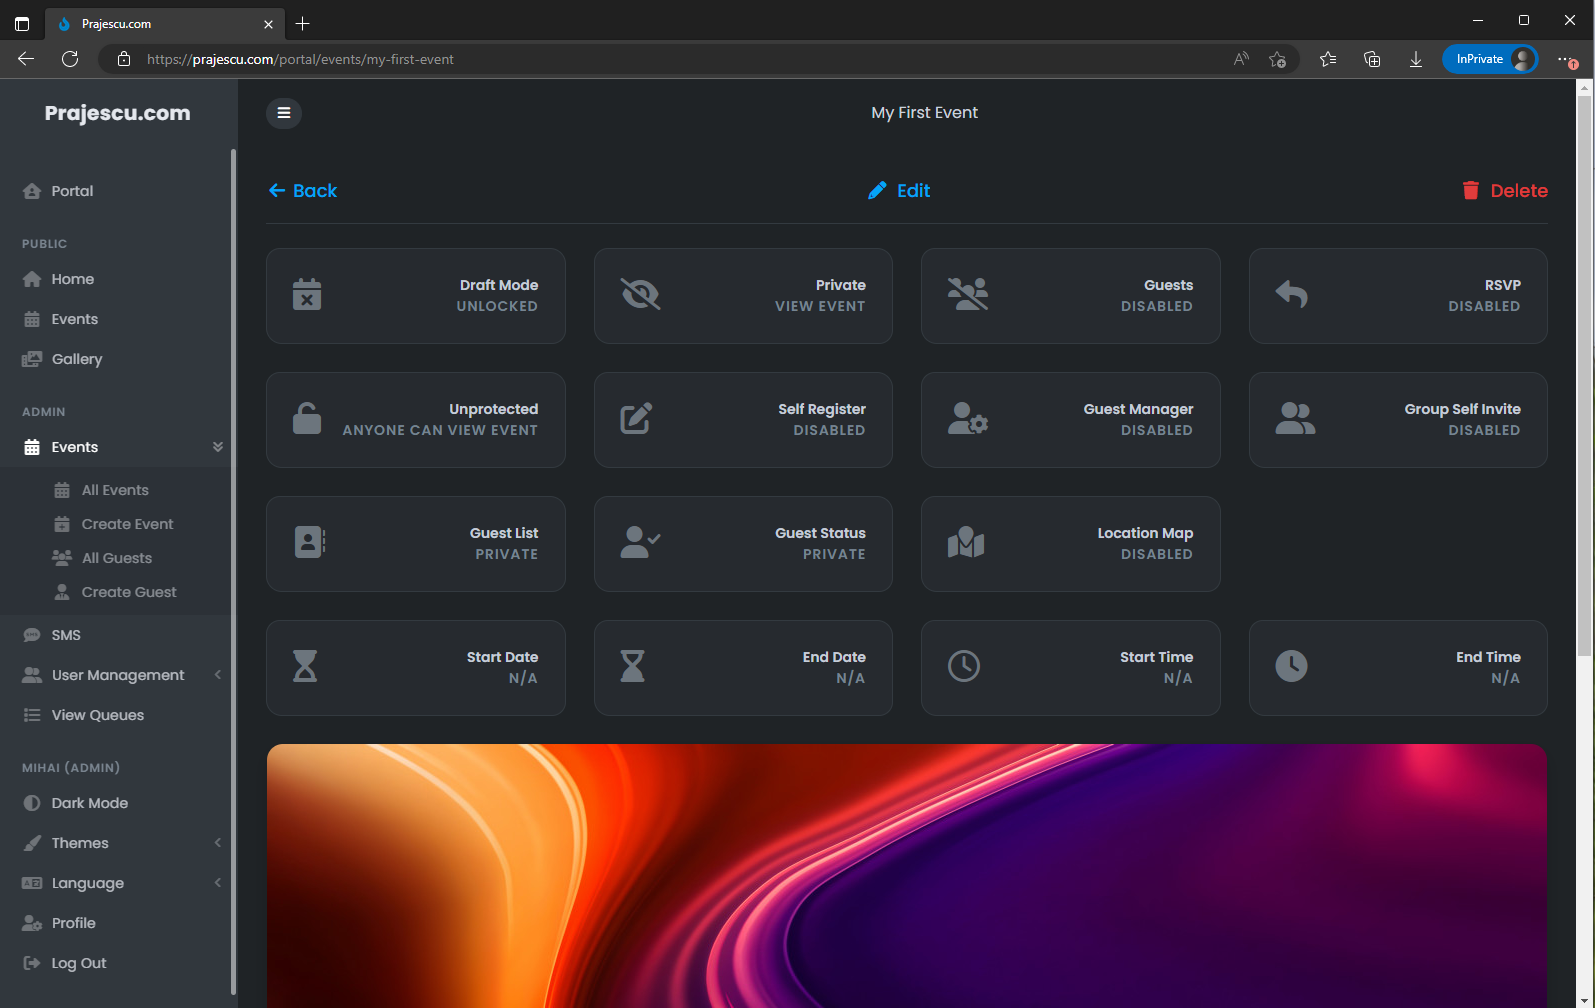Click the Profile user-lock icon

tap(32, 923)
